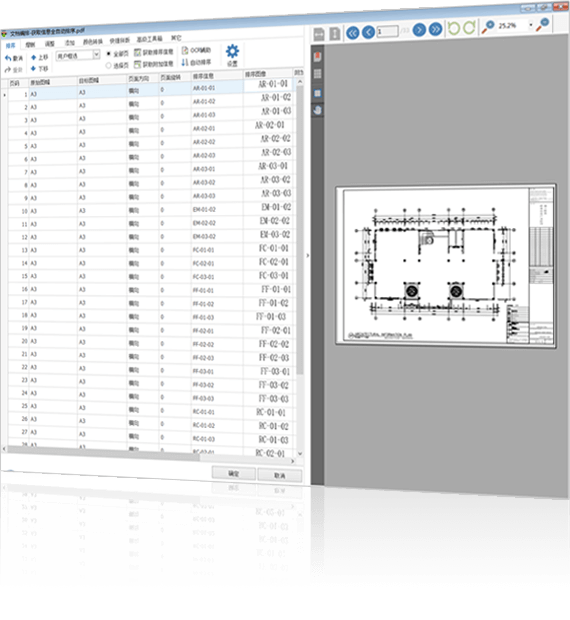Select cell AR-01-01 in sort info

pos(217,88)
